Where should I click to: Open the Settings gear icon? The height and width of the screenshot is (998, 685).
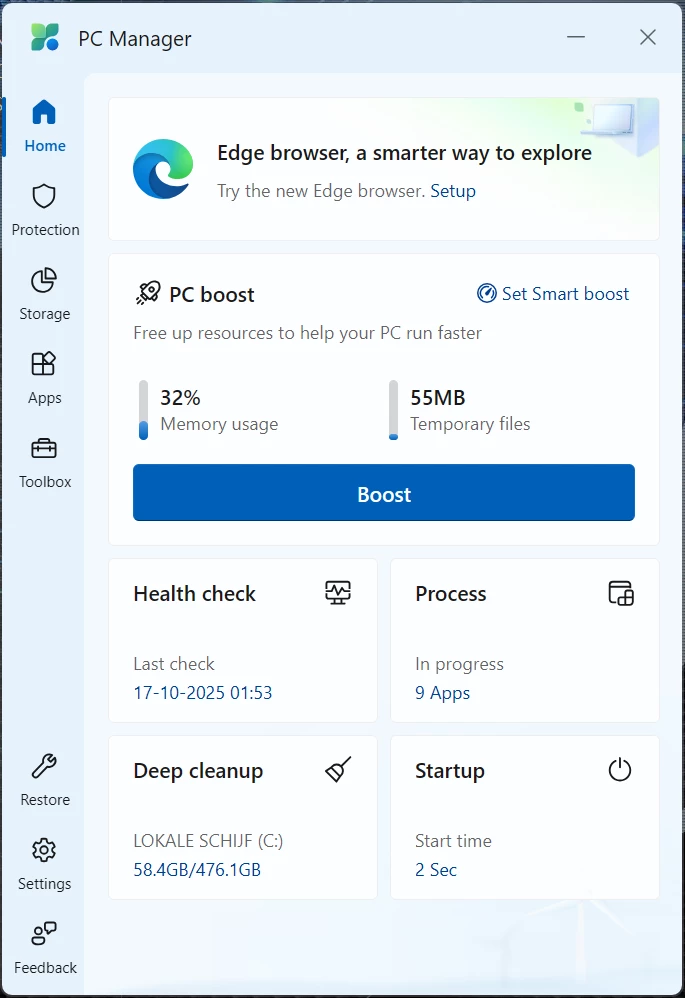[x=44, y=851]
